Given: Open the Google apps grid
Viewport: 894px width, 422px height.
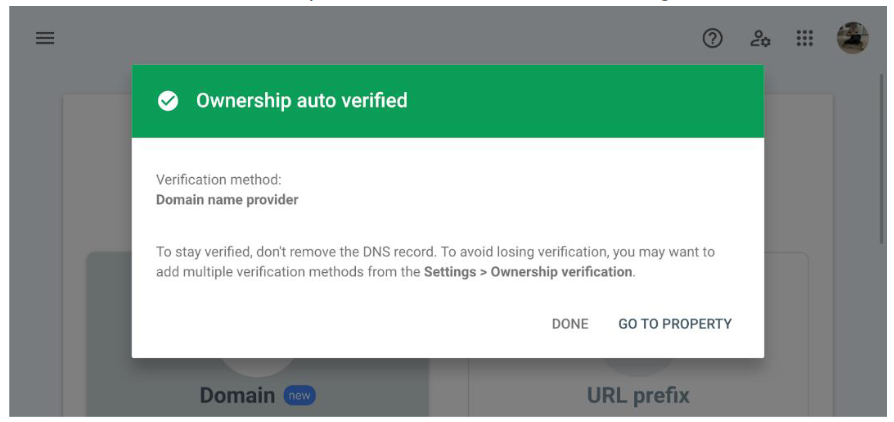Looking at the screenshot, I should (804, 39).
